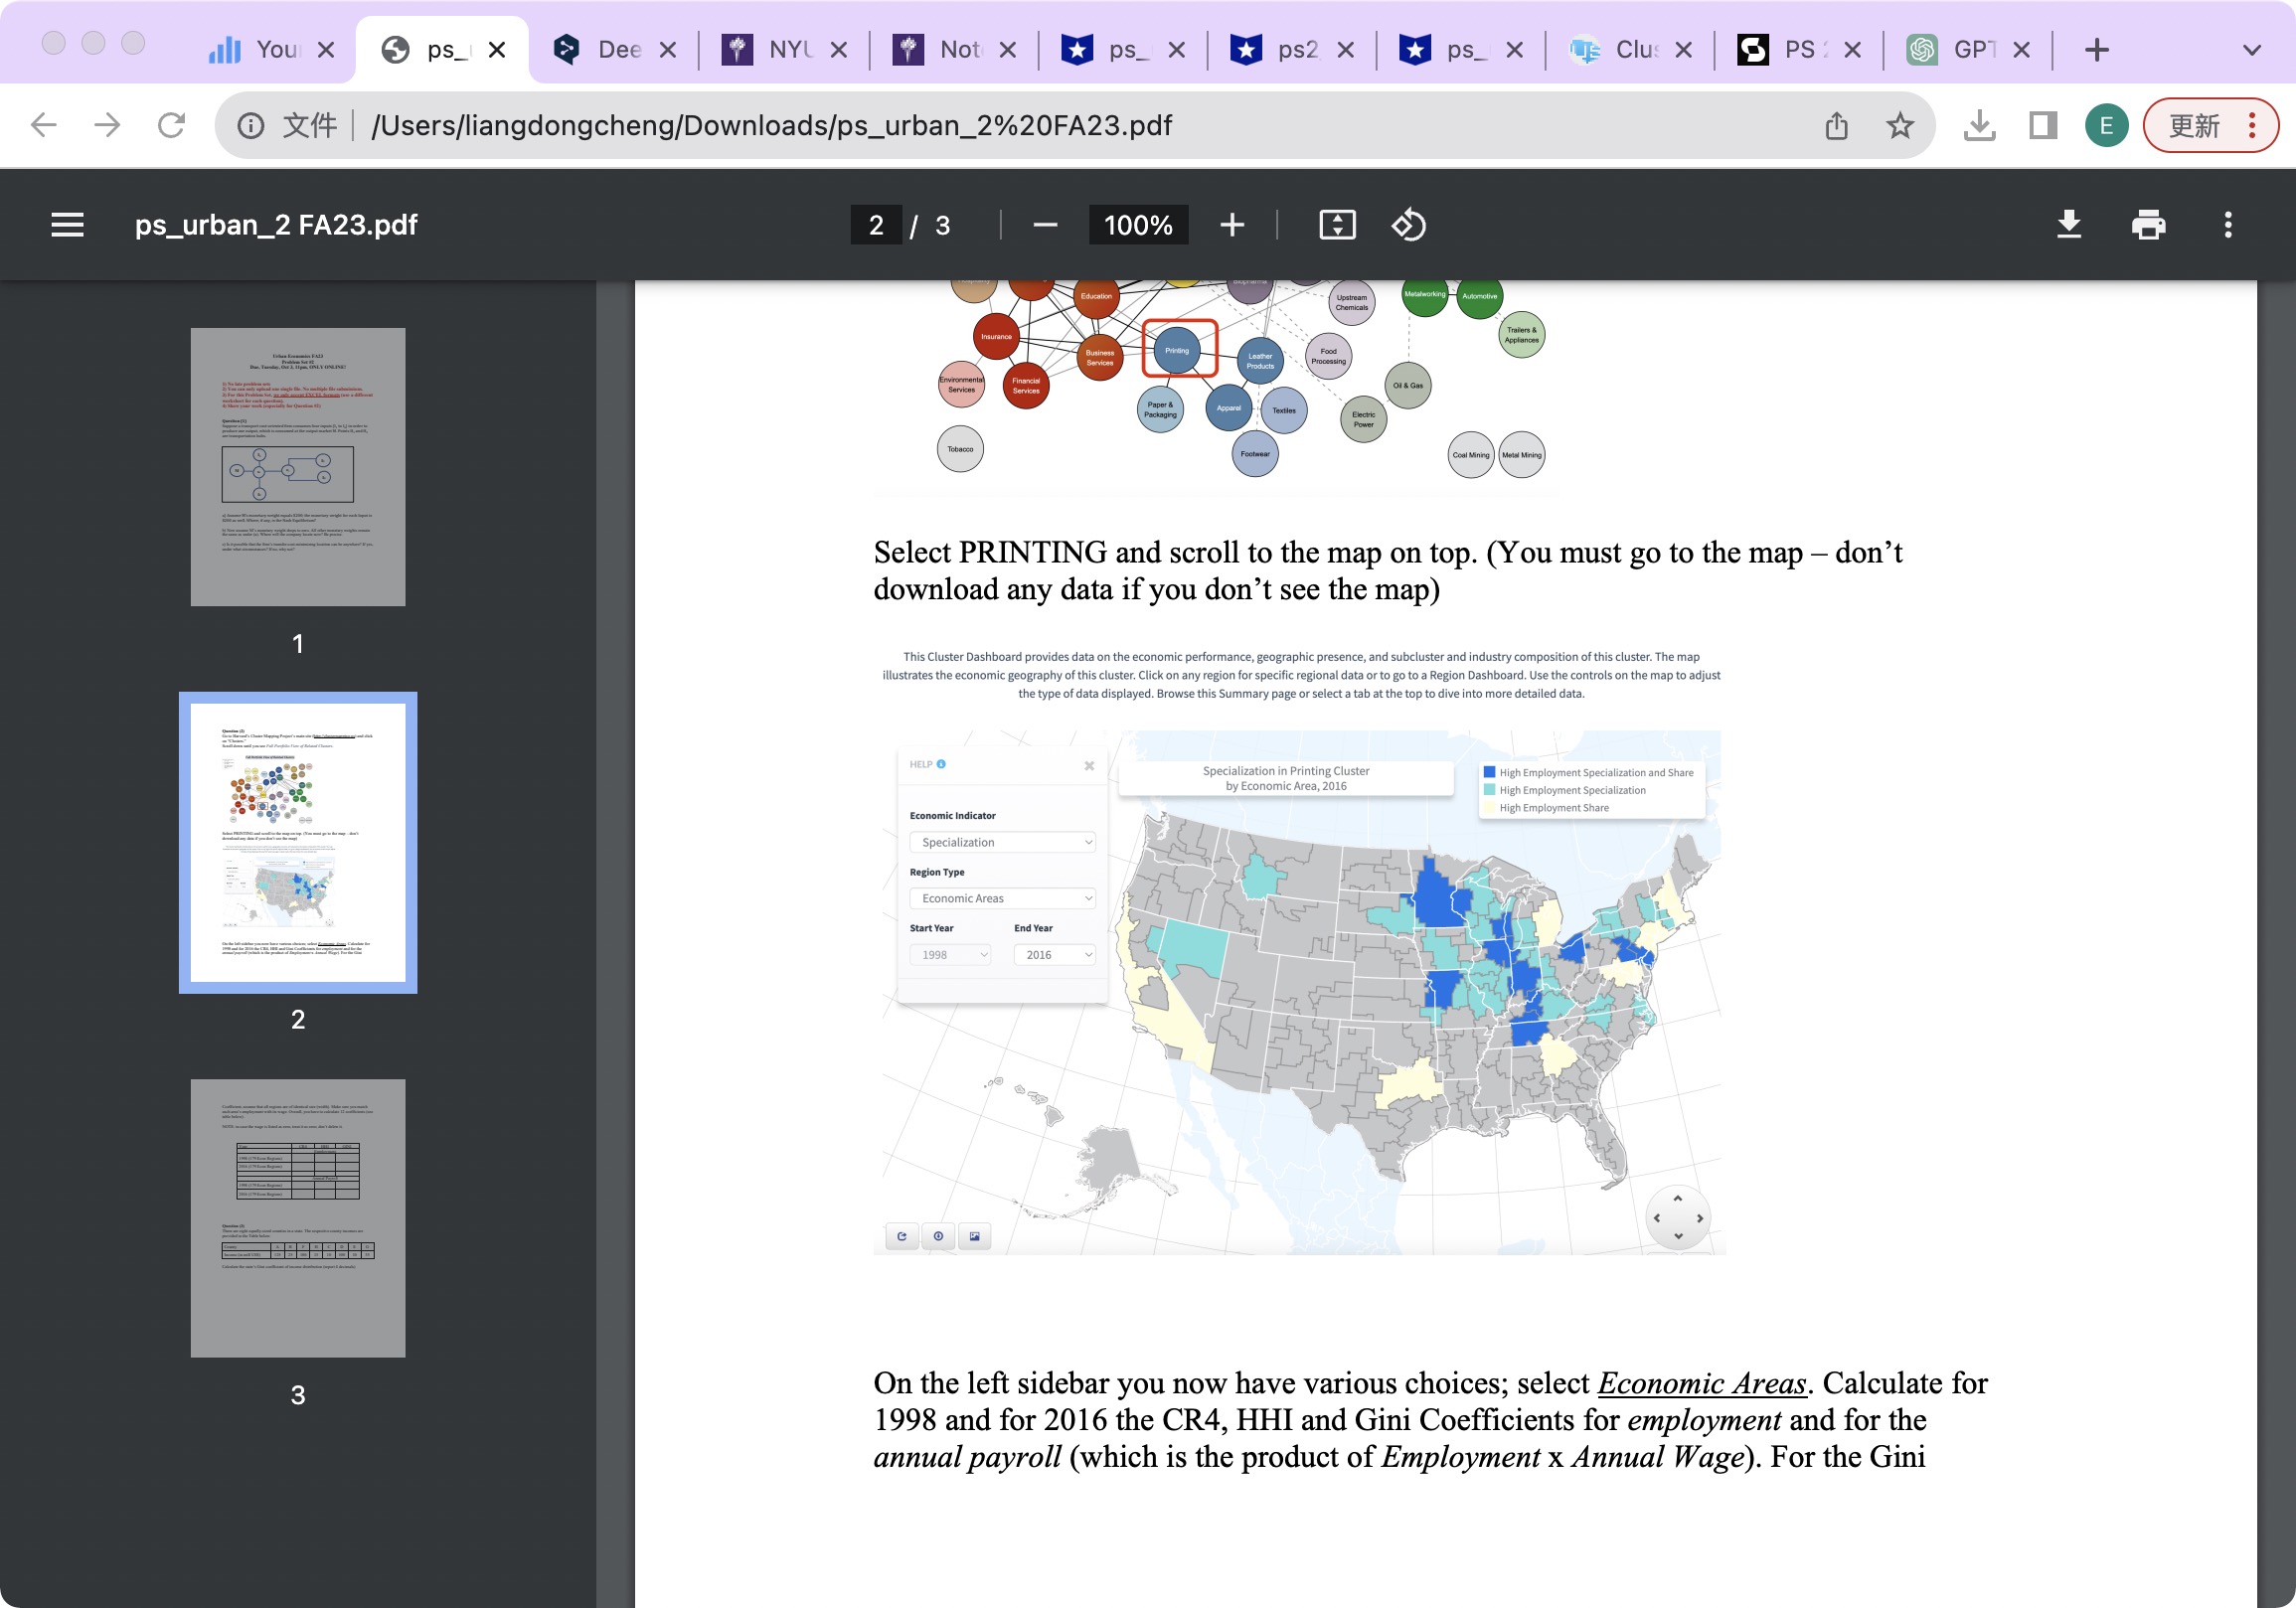Viewport: 2296px width, 1608px height.
Task: Select page 2 thumbnail
Action: tap(298, 843)
